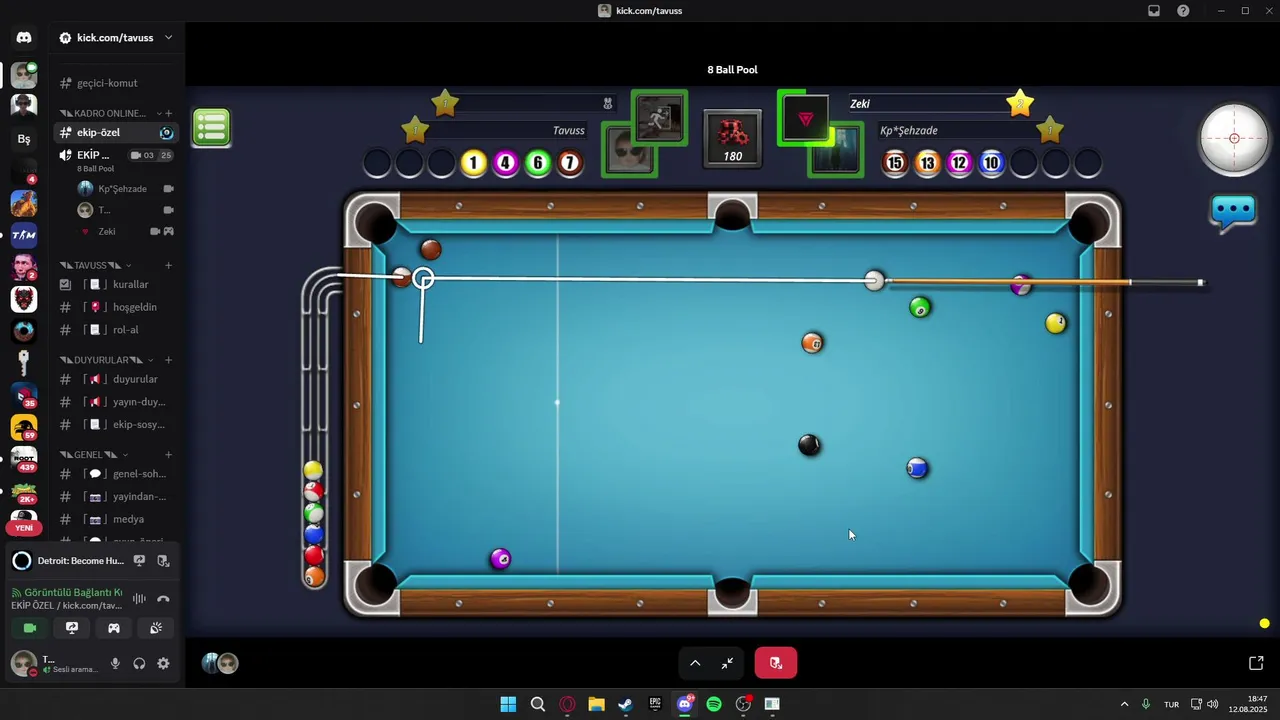
Task: Open voice noise suppression waveform icon
Action: [x=139, y=599]
